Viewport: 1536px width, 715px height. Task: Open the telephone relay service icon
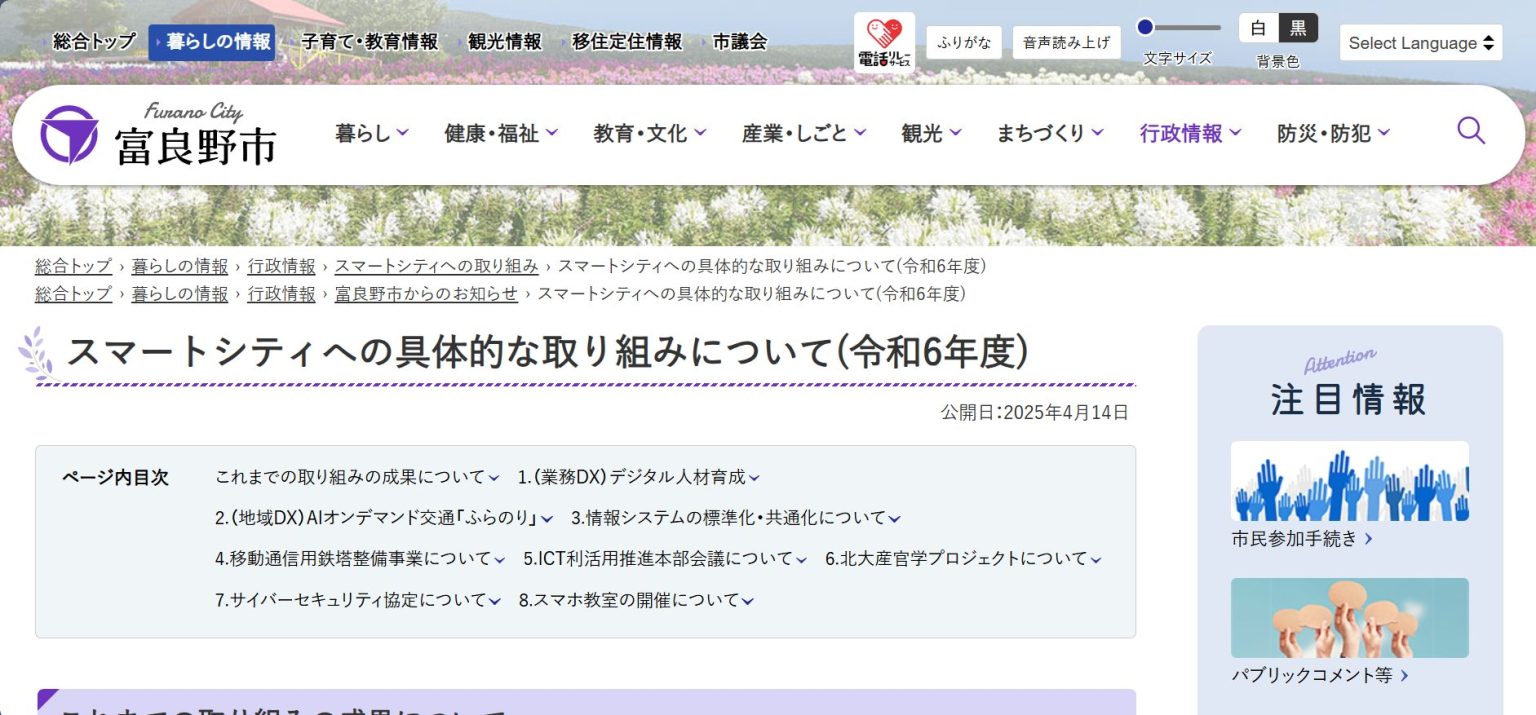click(x=884, y=43)
